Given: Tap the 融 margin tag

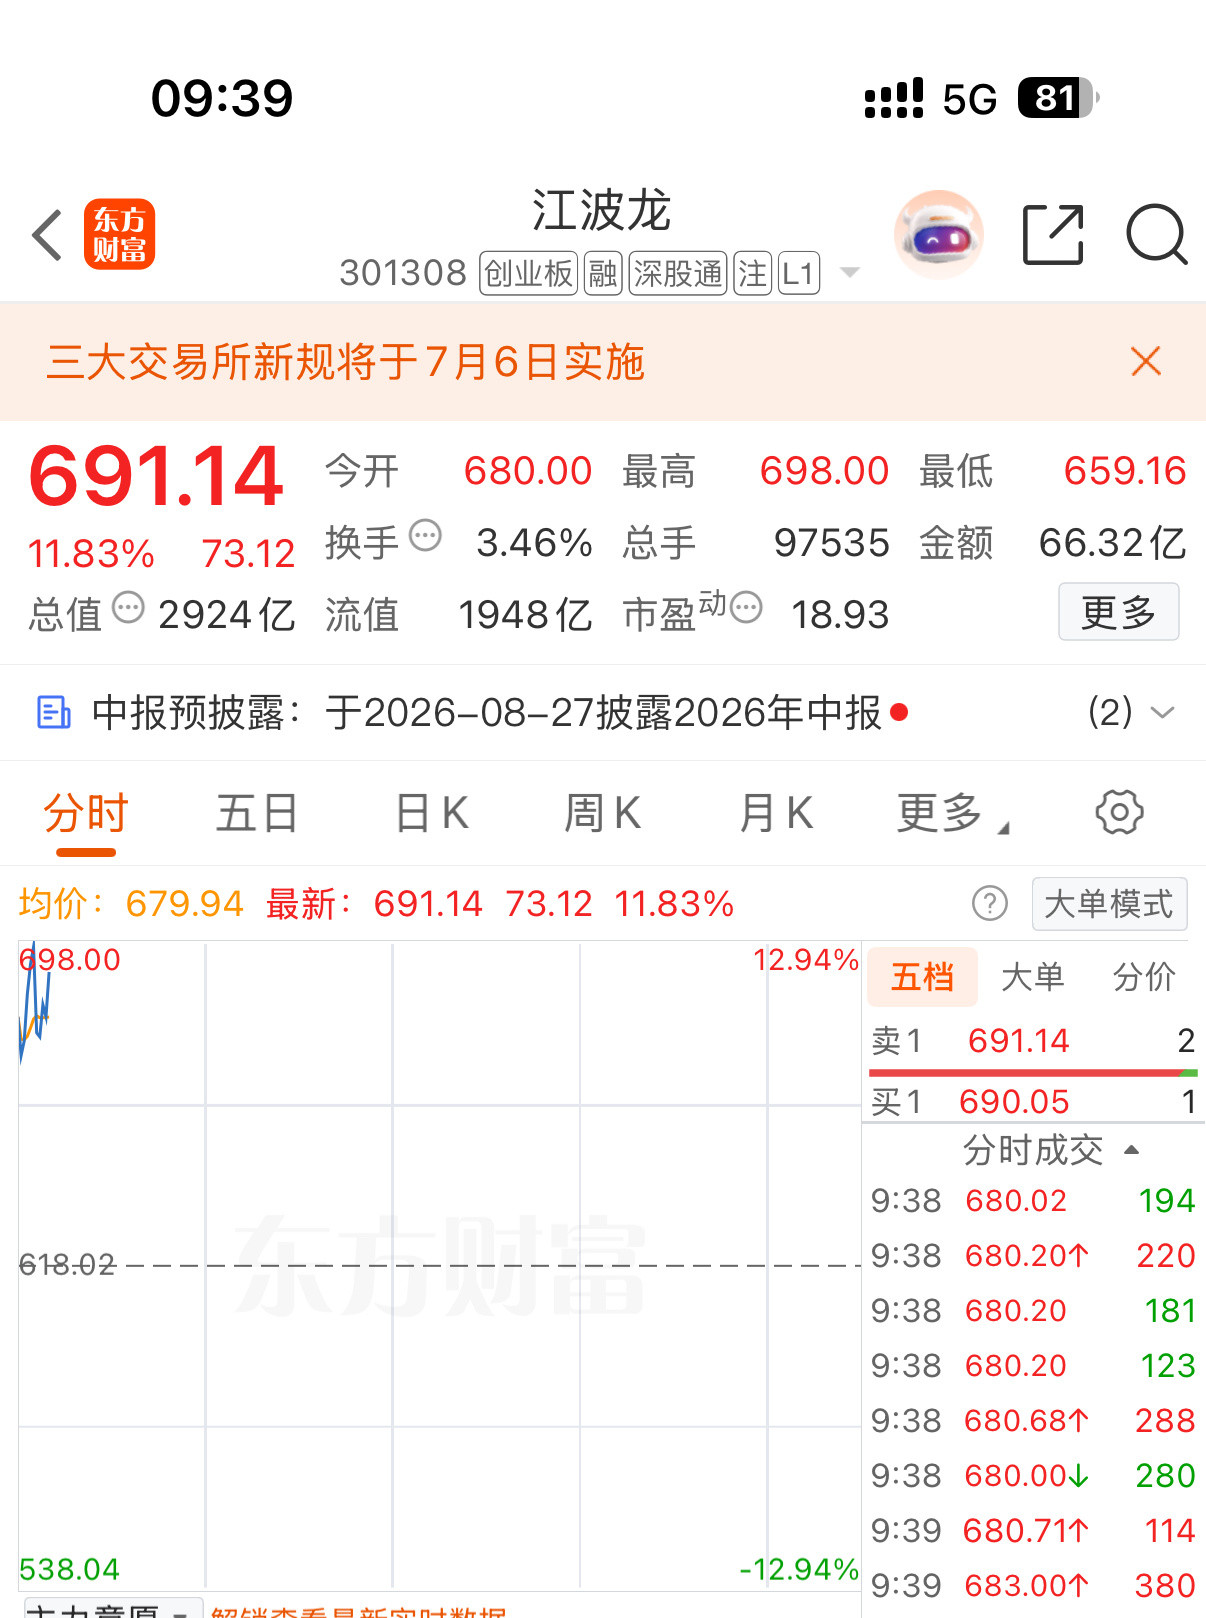Looking at the screenshot, I should [x=603, y=273].
